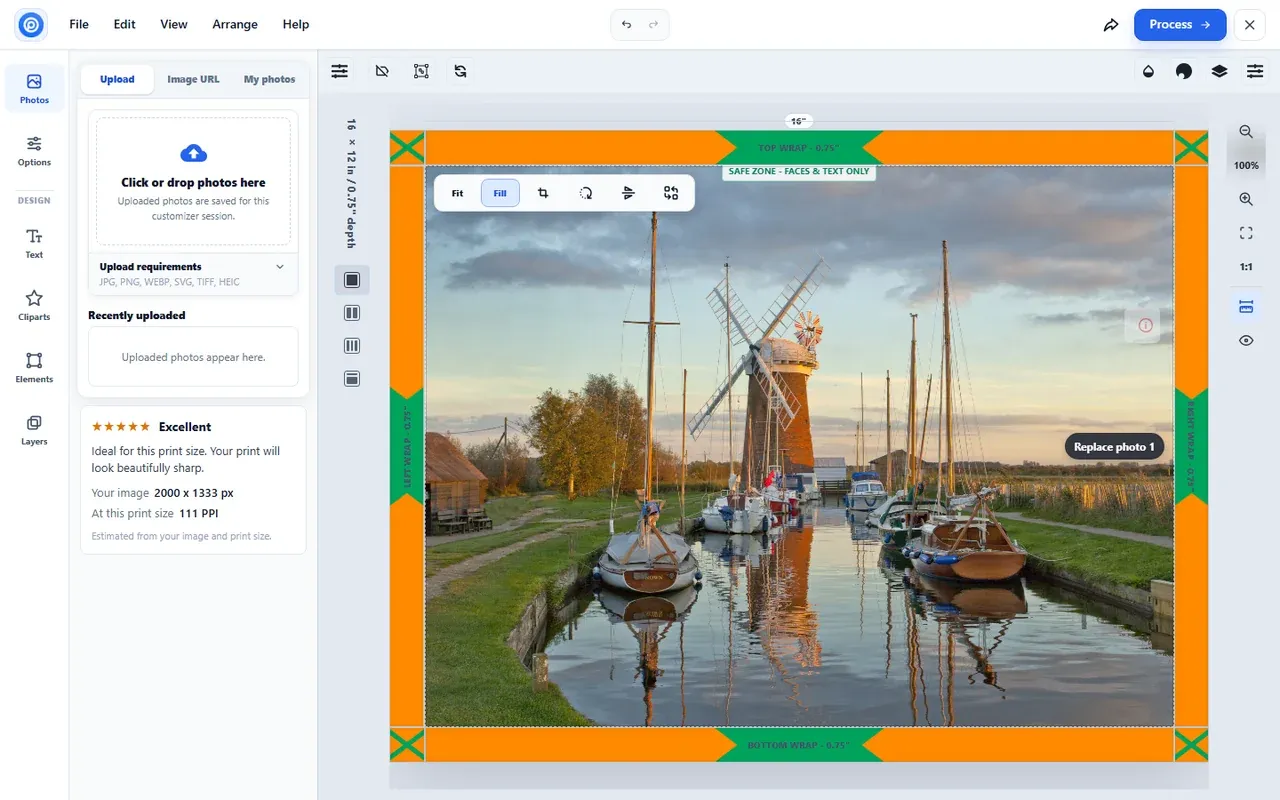Open the View menu
This screenshot has height=800, width=1280.
pyautogui.click(x=174, y=24)
